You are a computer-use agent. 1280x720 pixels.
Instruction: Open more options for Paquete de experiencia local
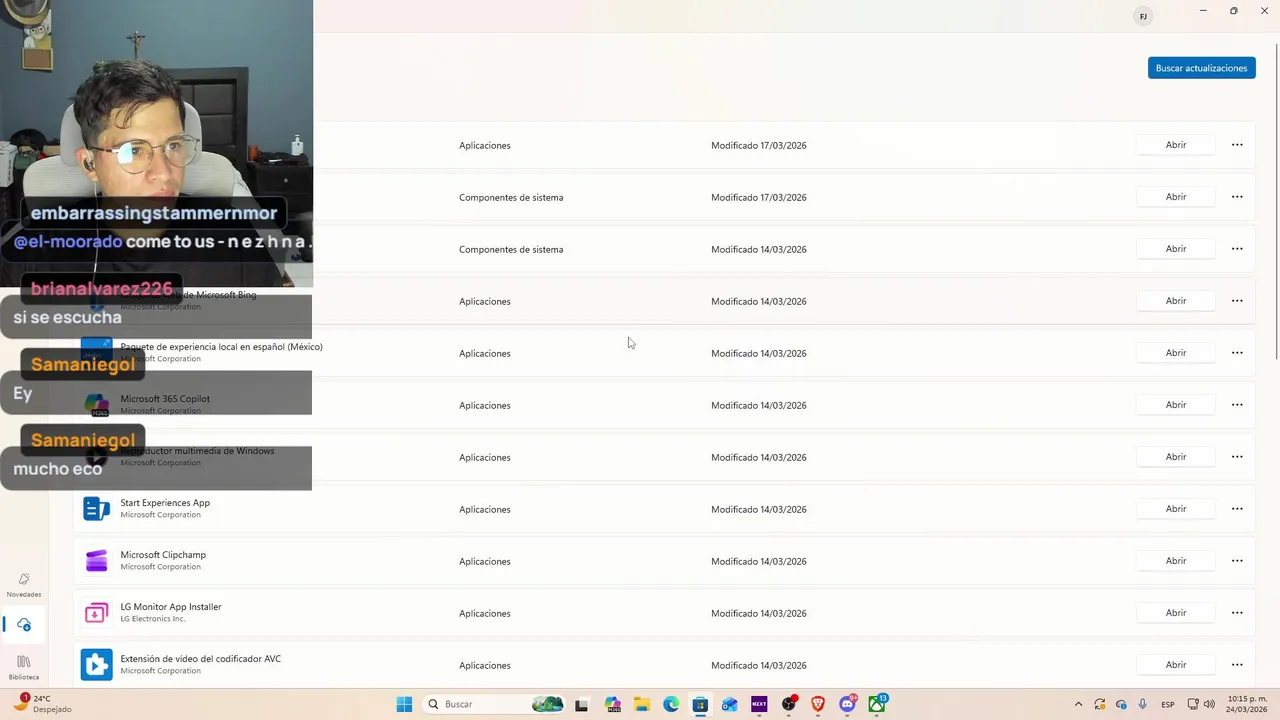coord(1237,353)
